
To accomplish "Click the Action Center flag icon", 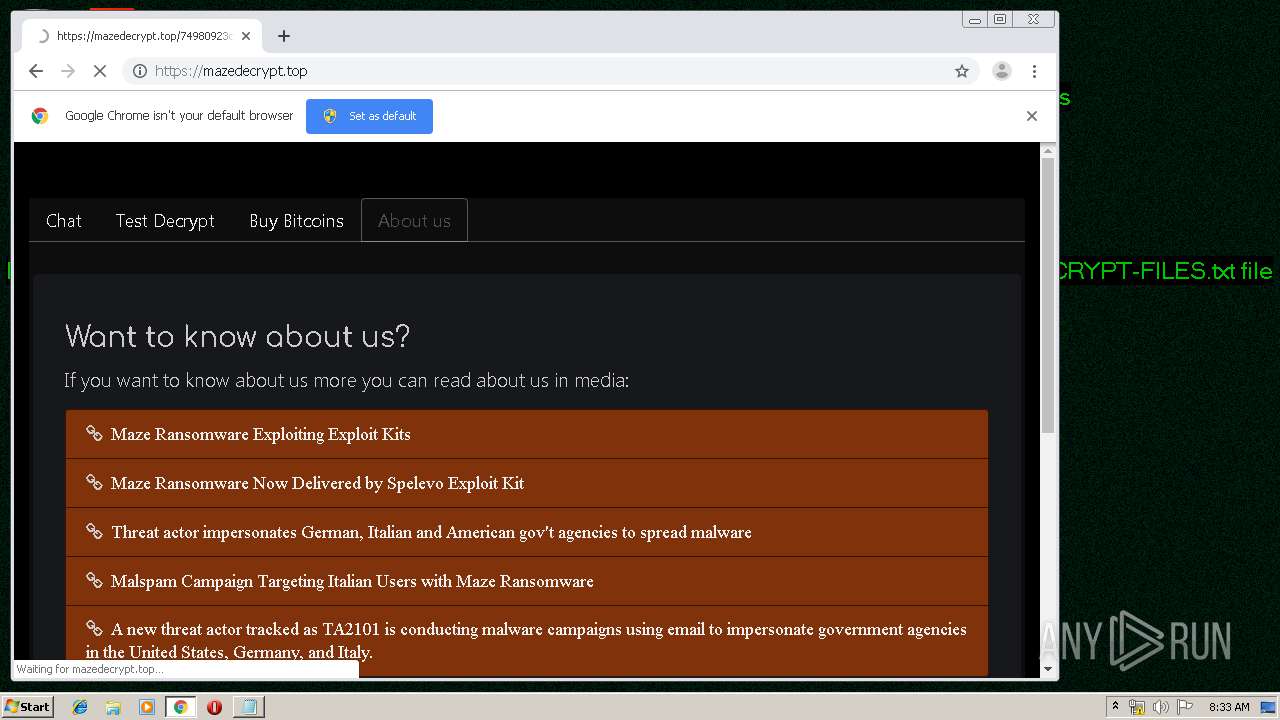I will tap(1185, 707).
